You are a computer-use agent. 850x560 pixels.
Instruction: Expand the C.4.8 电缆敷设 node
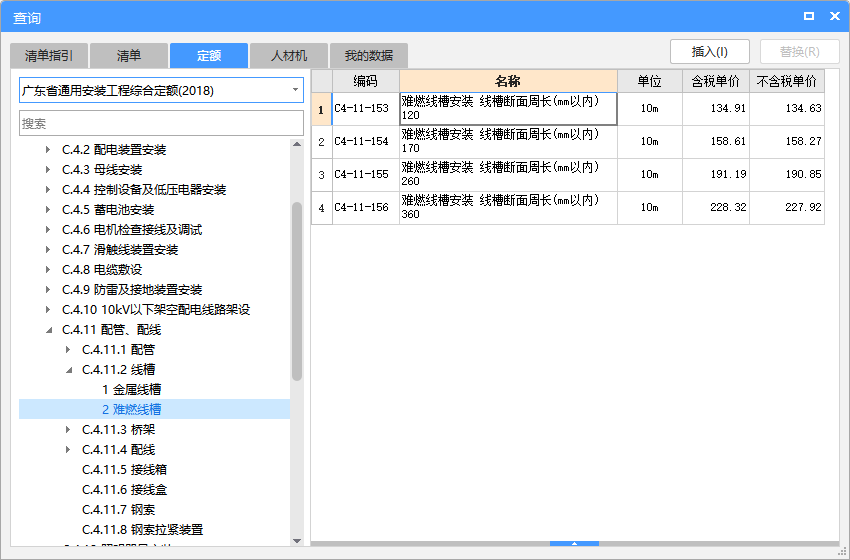tap(48, 269)
